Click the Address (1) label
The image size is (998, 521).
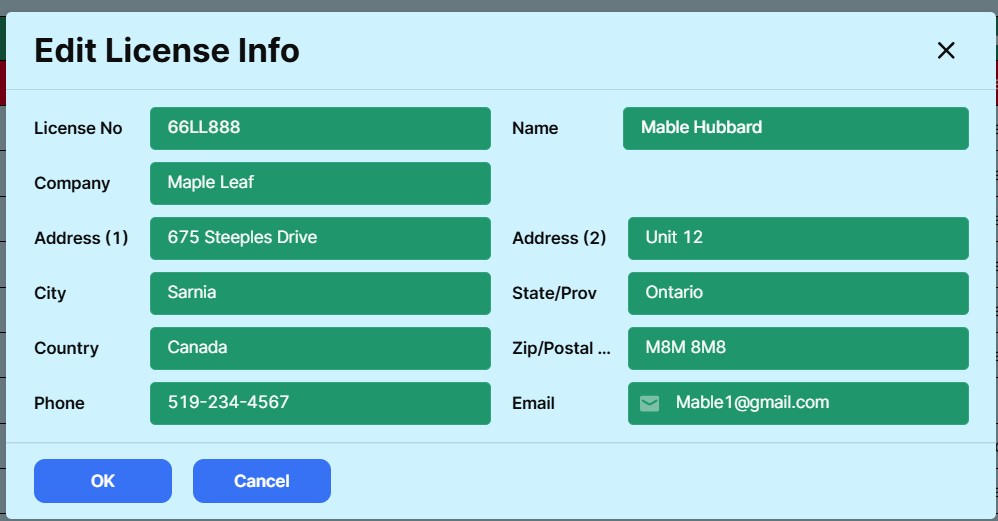pos(81,239)
